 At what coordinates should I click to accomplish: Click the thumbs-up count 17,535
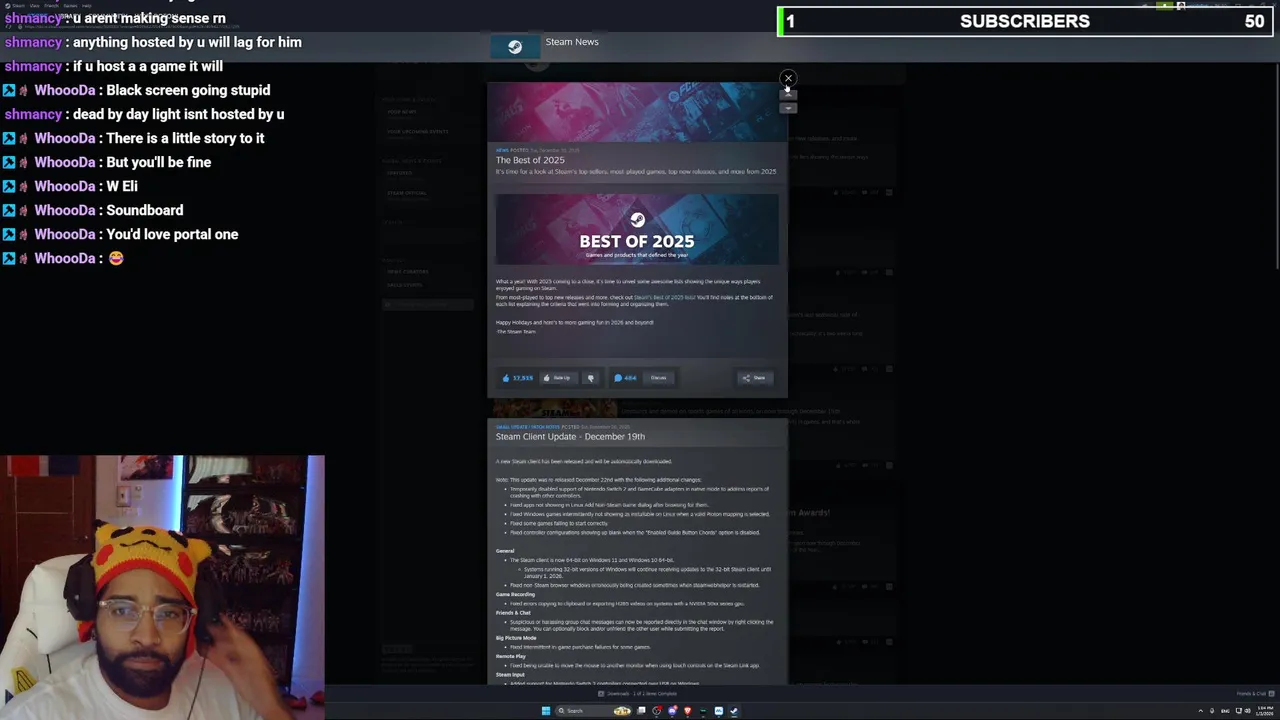[x=518, y=378]
